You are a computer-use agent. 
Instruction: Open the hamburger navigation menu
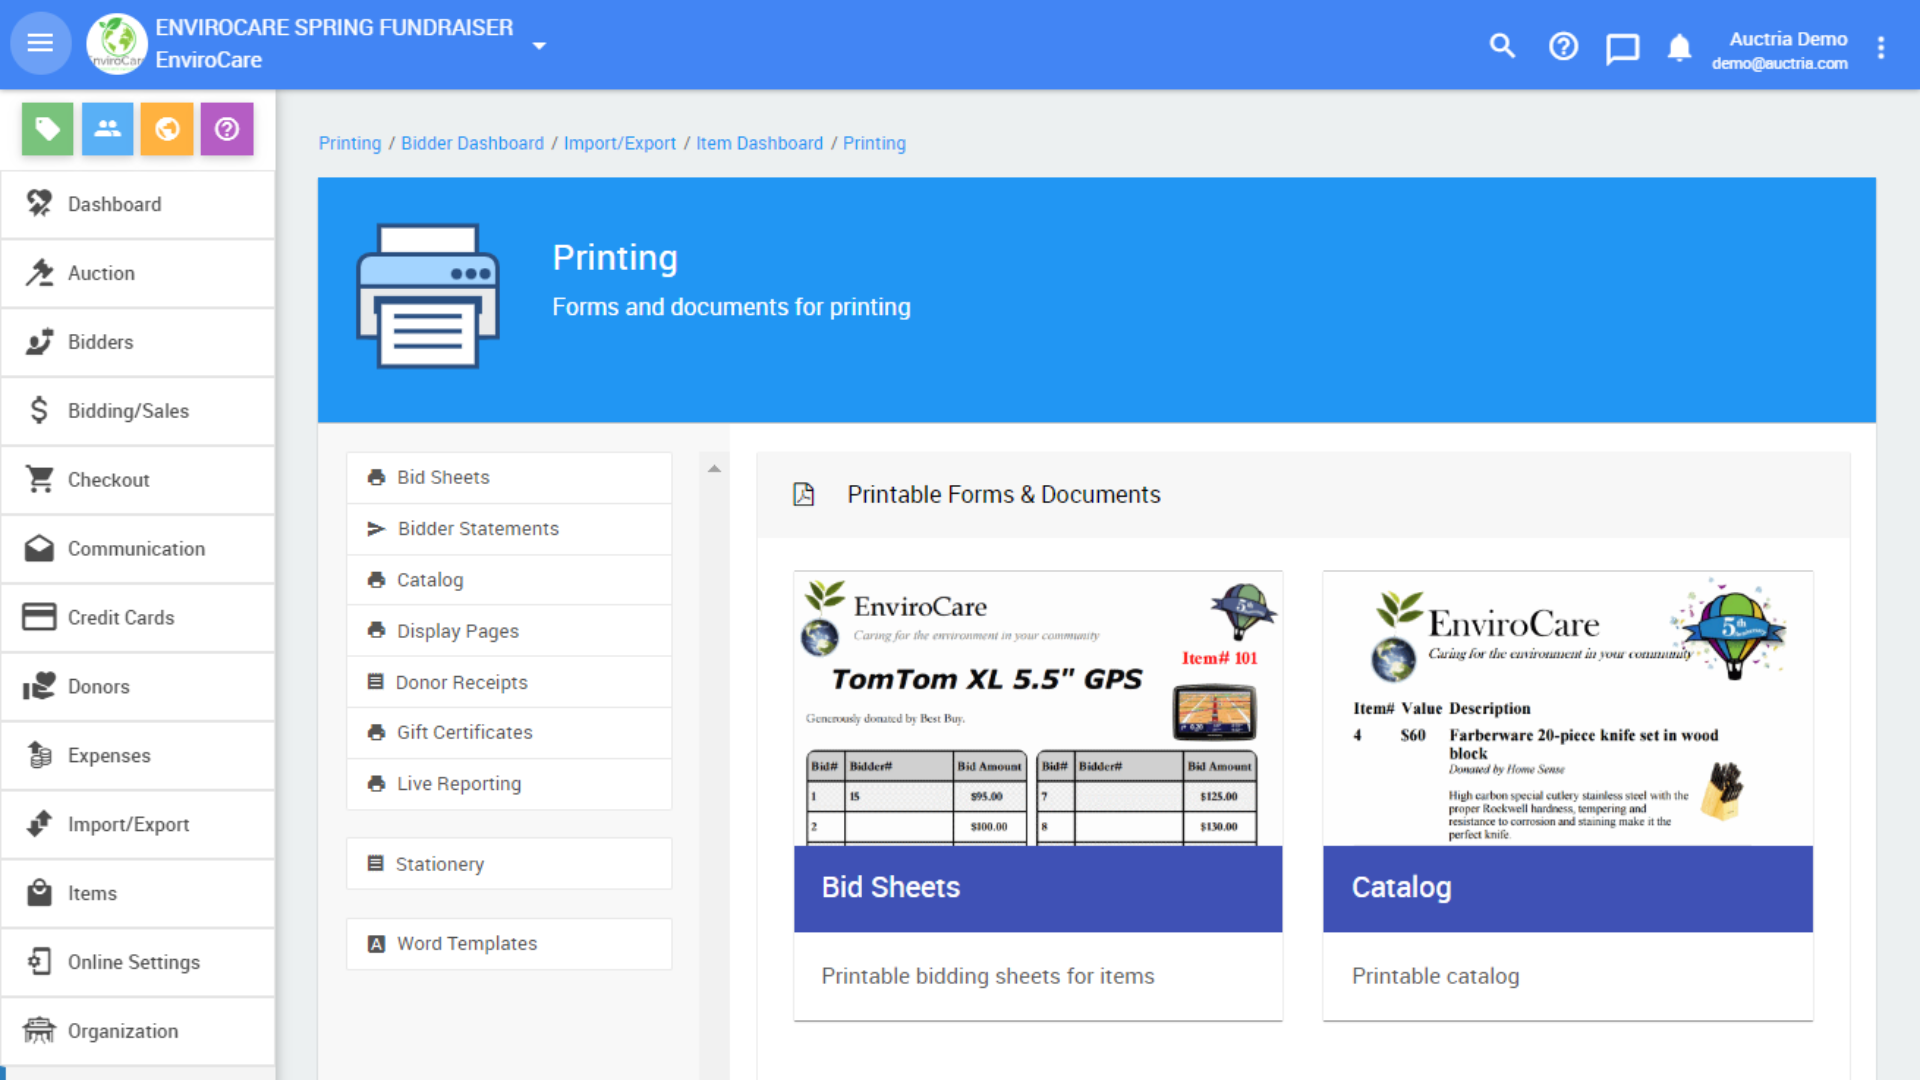40,43
